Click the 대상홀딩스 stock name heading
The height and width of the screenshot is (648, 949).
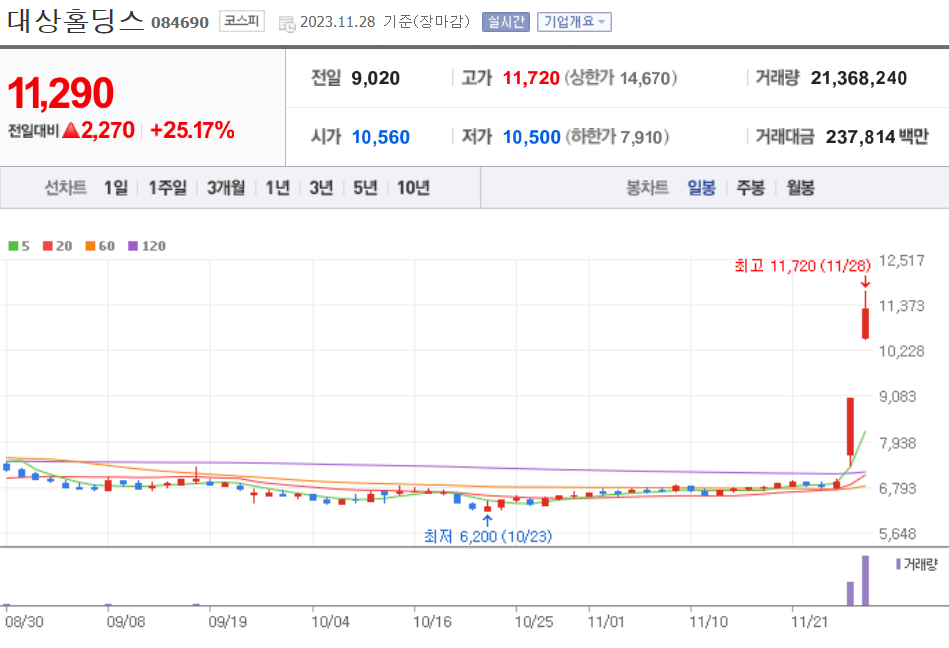(76, 20)
